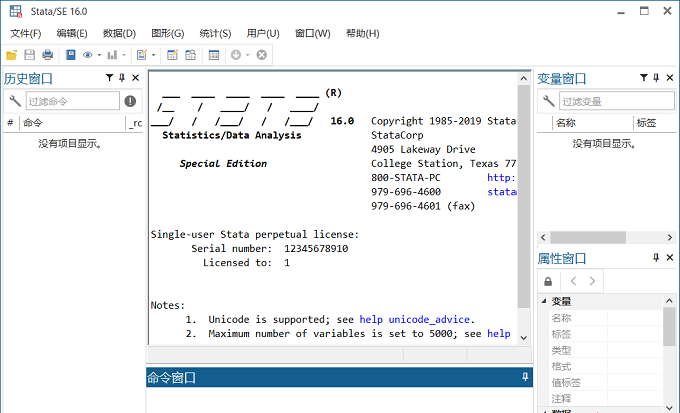This screenshot has width=680, height=413.
Task: Pin the 变量窗口 panel
Action: click(x=656, y=78)
